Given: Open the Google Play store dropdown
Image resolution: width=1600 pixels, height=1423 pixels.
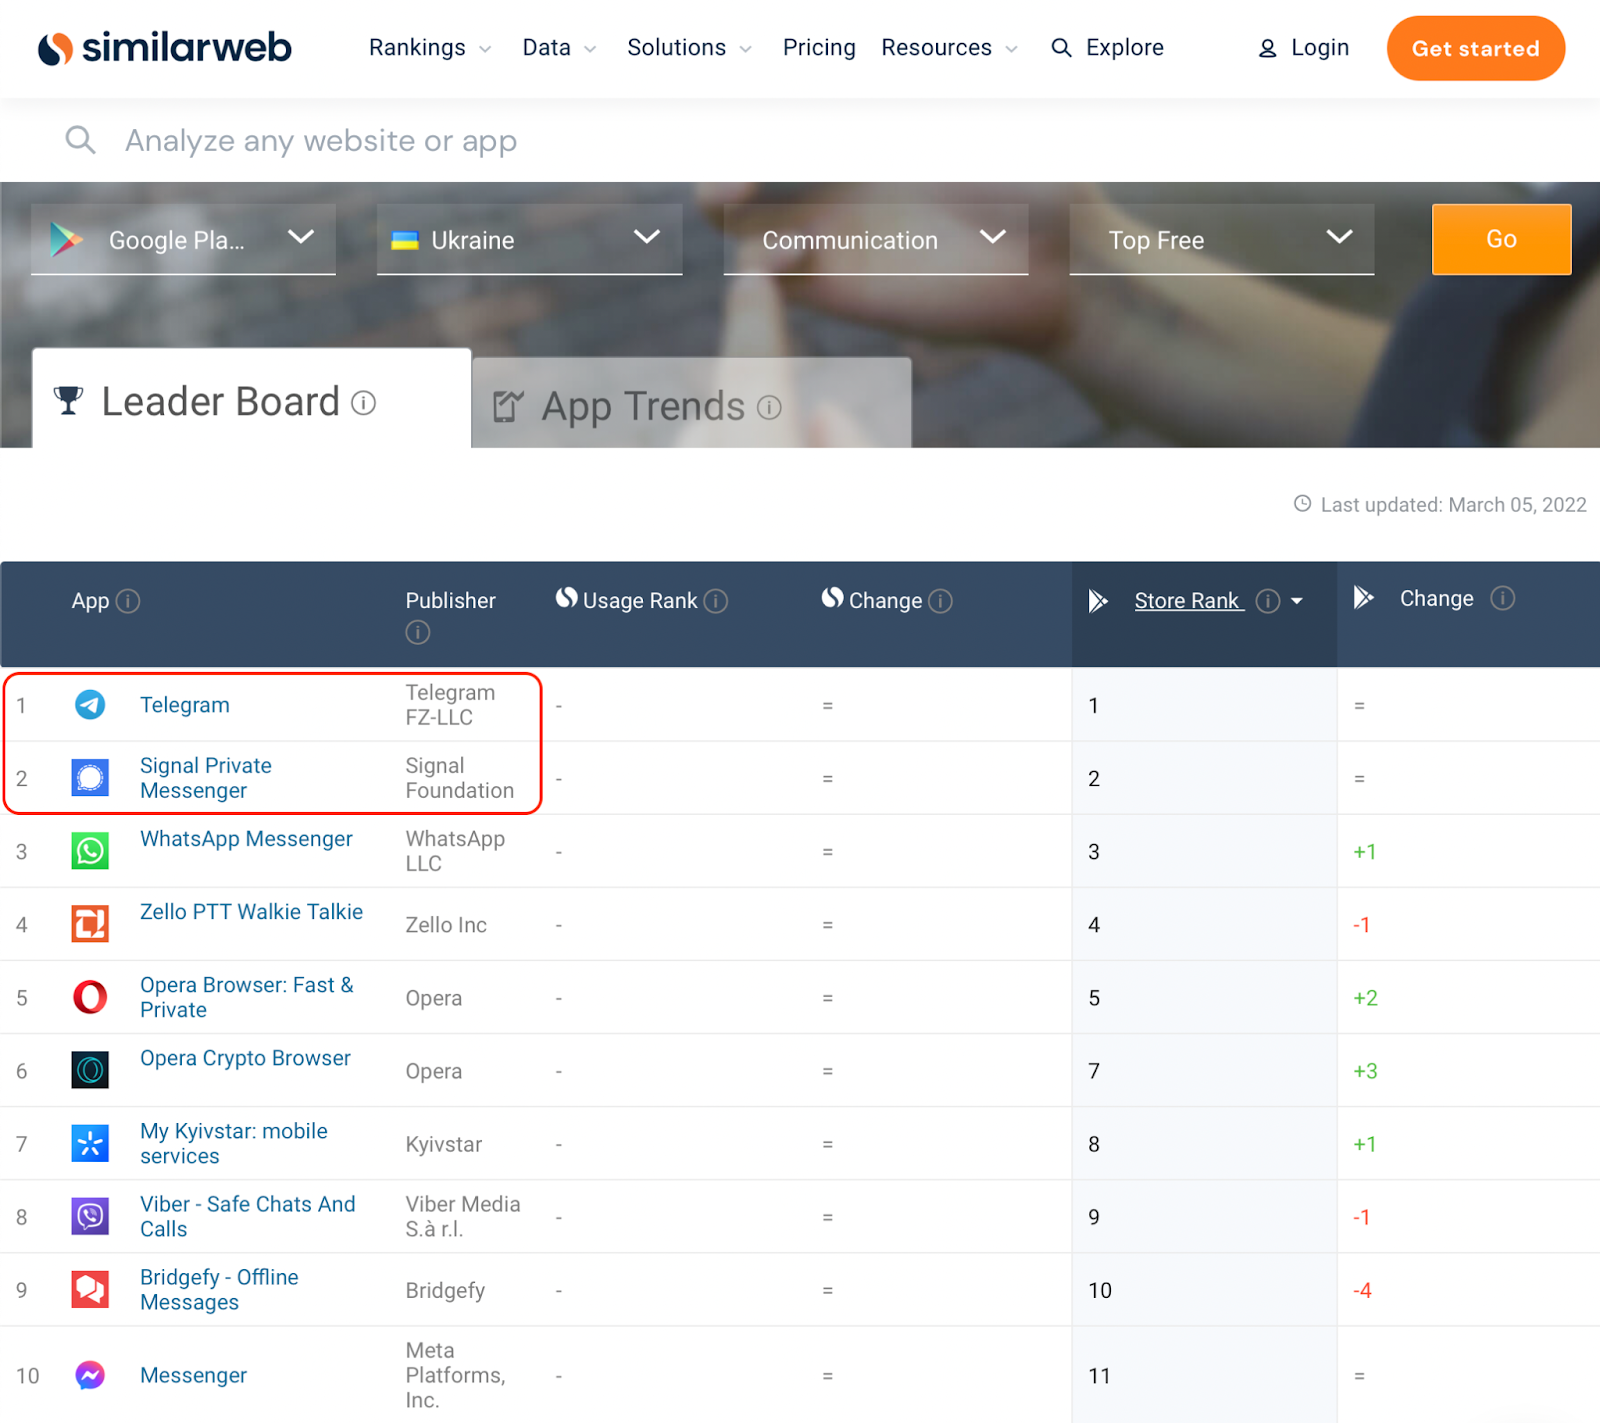Looking at the screenshot, I should click(183, 239).
